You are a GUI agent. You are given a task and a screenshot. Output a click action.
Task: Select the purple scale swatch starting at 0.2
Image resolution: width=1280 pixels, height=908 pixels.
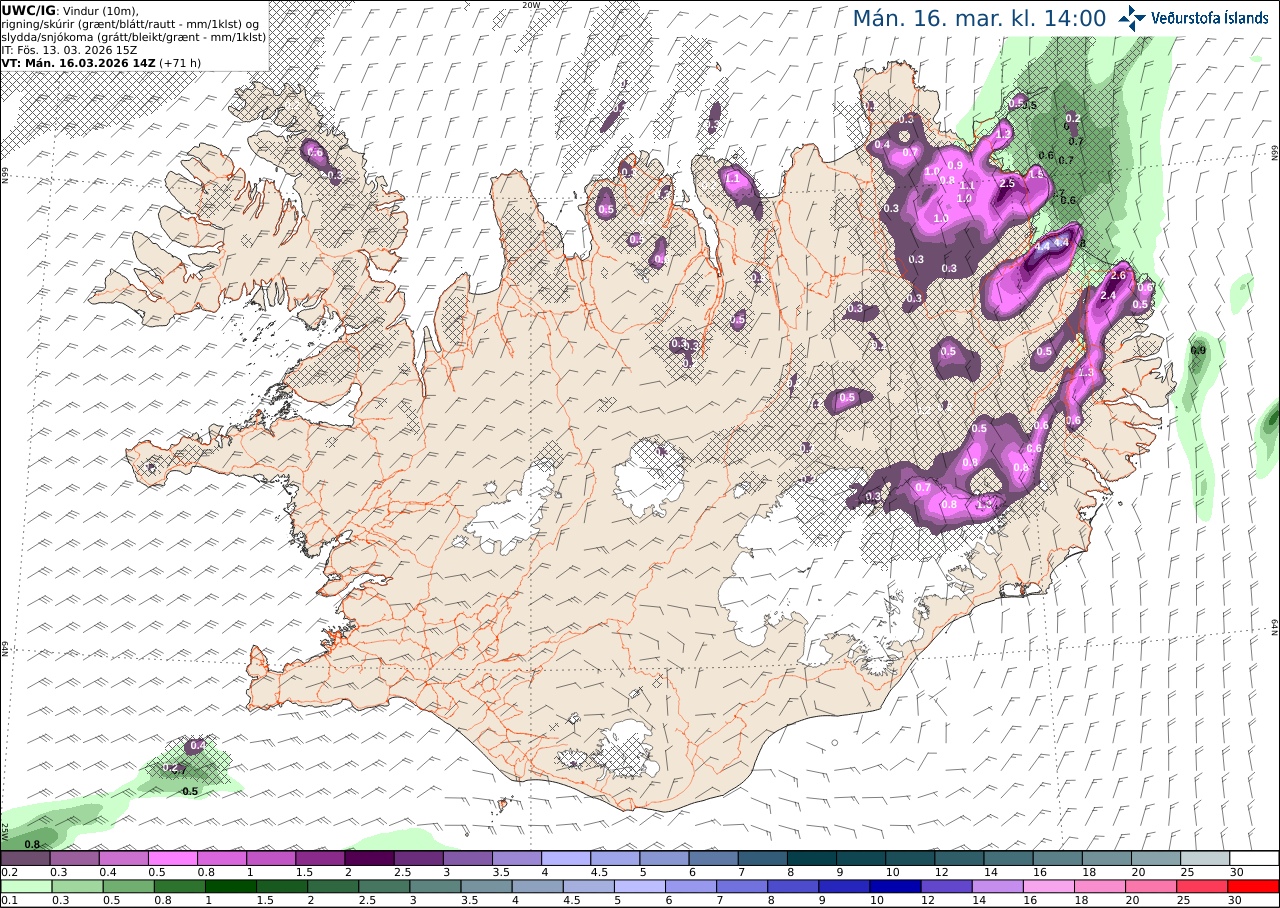click(x=25, y=858)
